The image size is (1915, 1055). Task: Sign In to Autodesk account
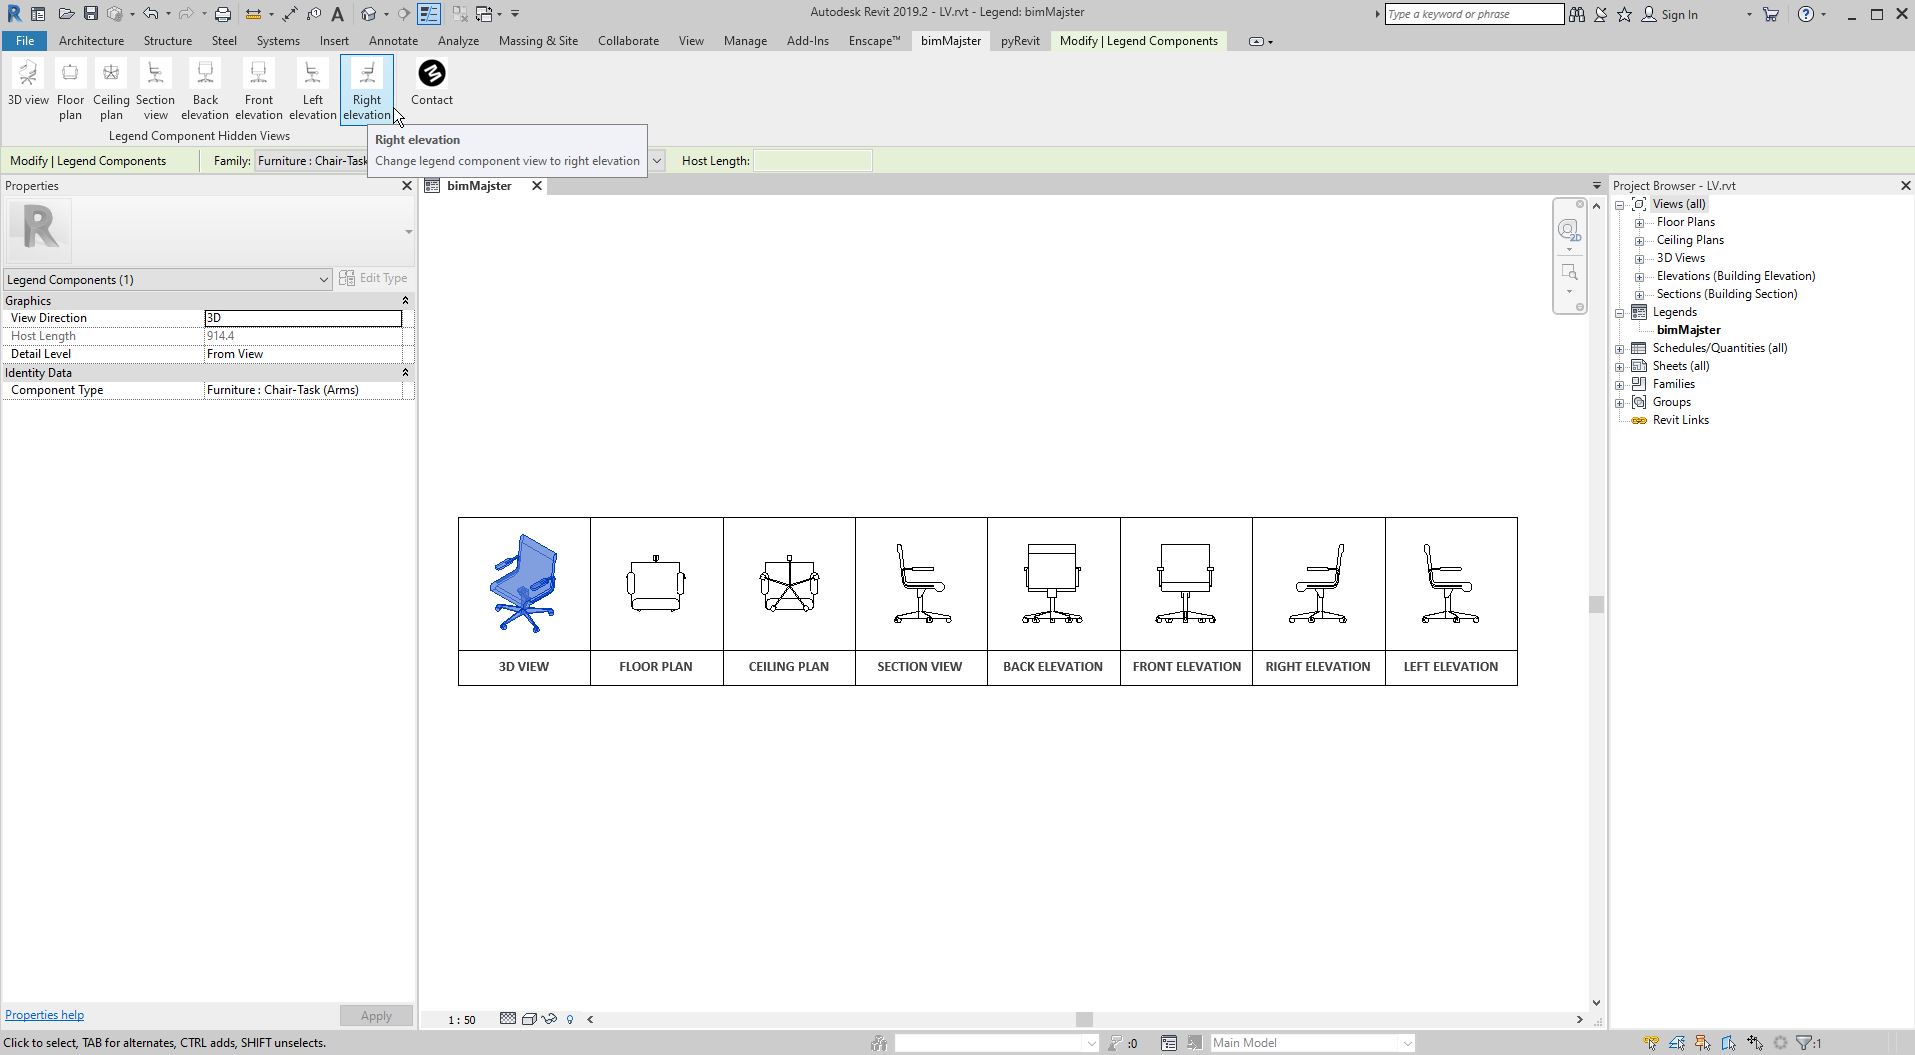pos(1669,14)
